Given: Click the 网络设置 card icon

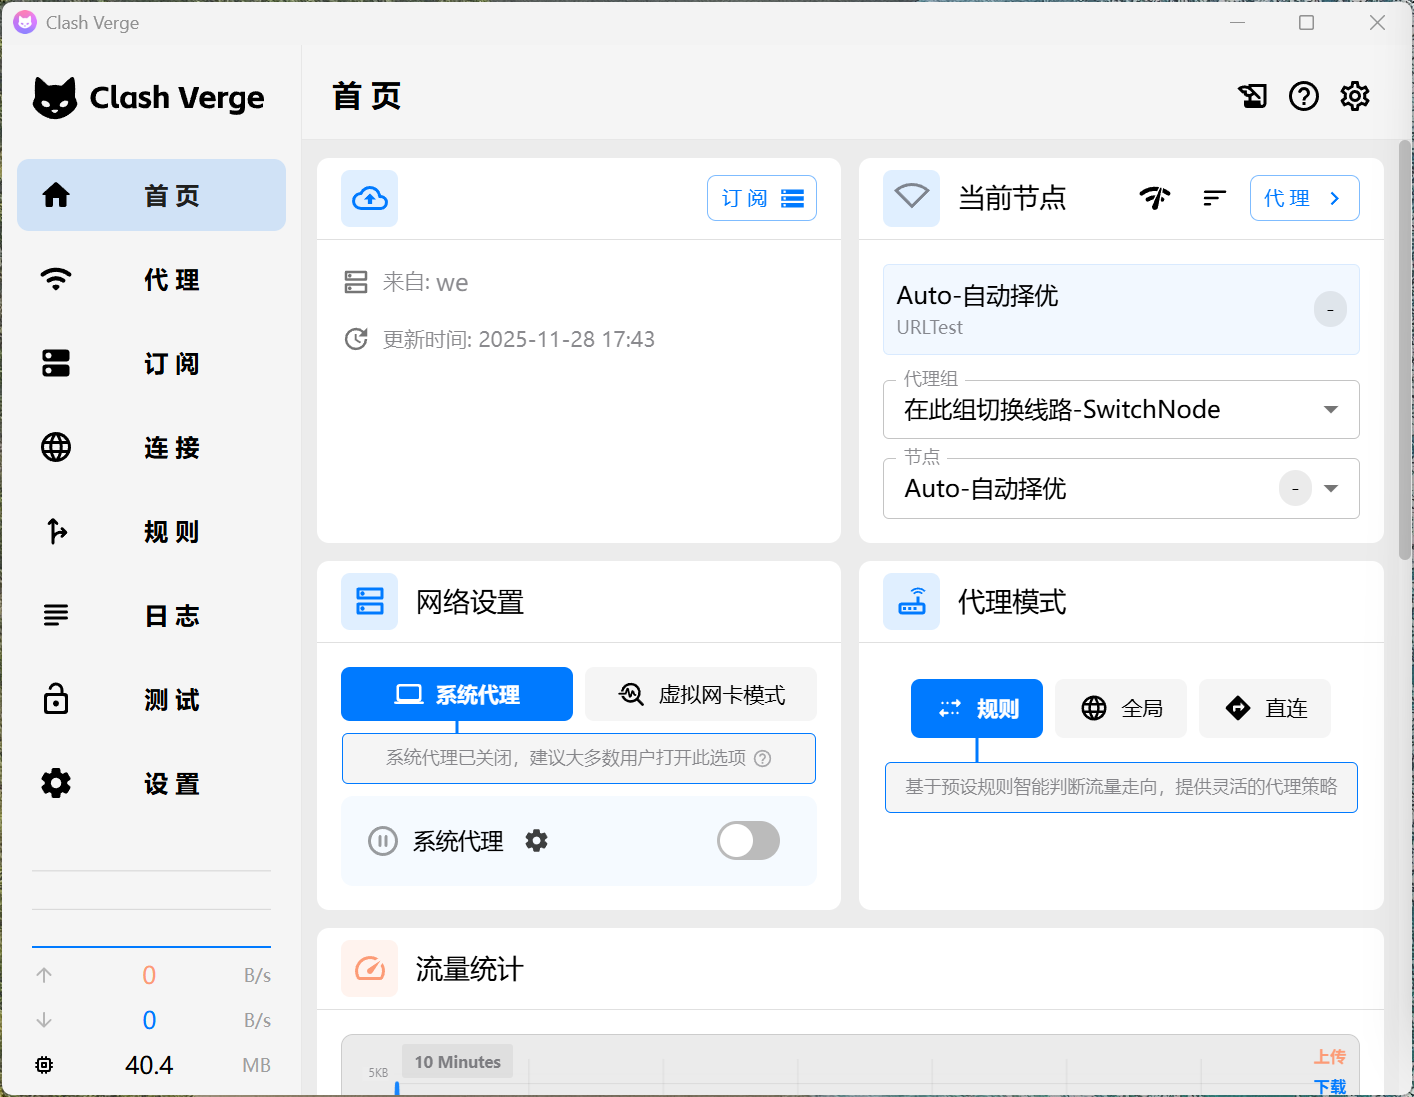Looking at the screenshot, I should pos(370,601).
